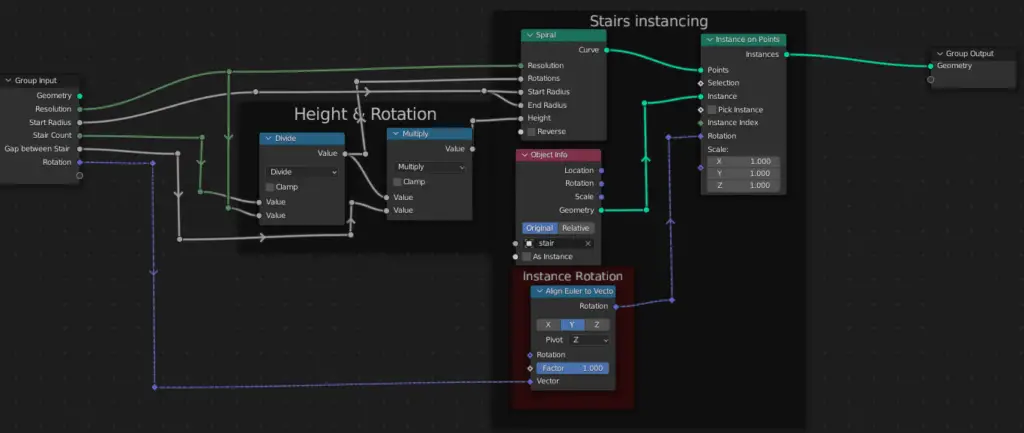The height and width of the screenshot is (433, 1024).
Task: Click the Scale X value field
Action: tap(743, 161)
